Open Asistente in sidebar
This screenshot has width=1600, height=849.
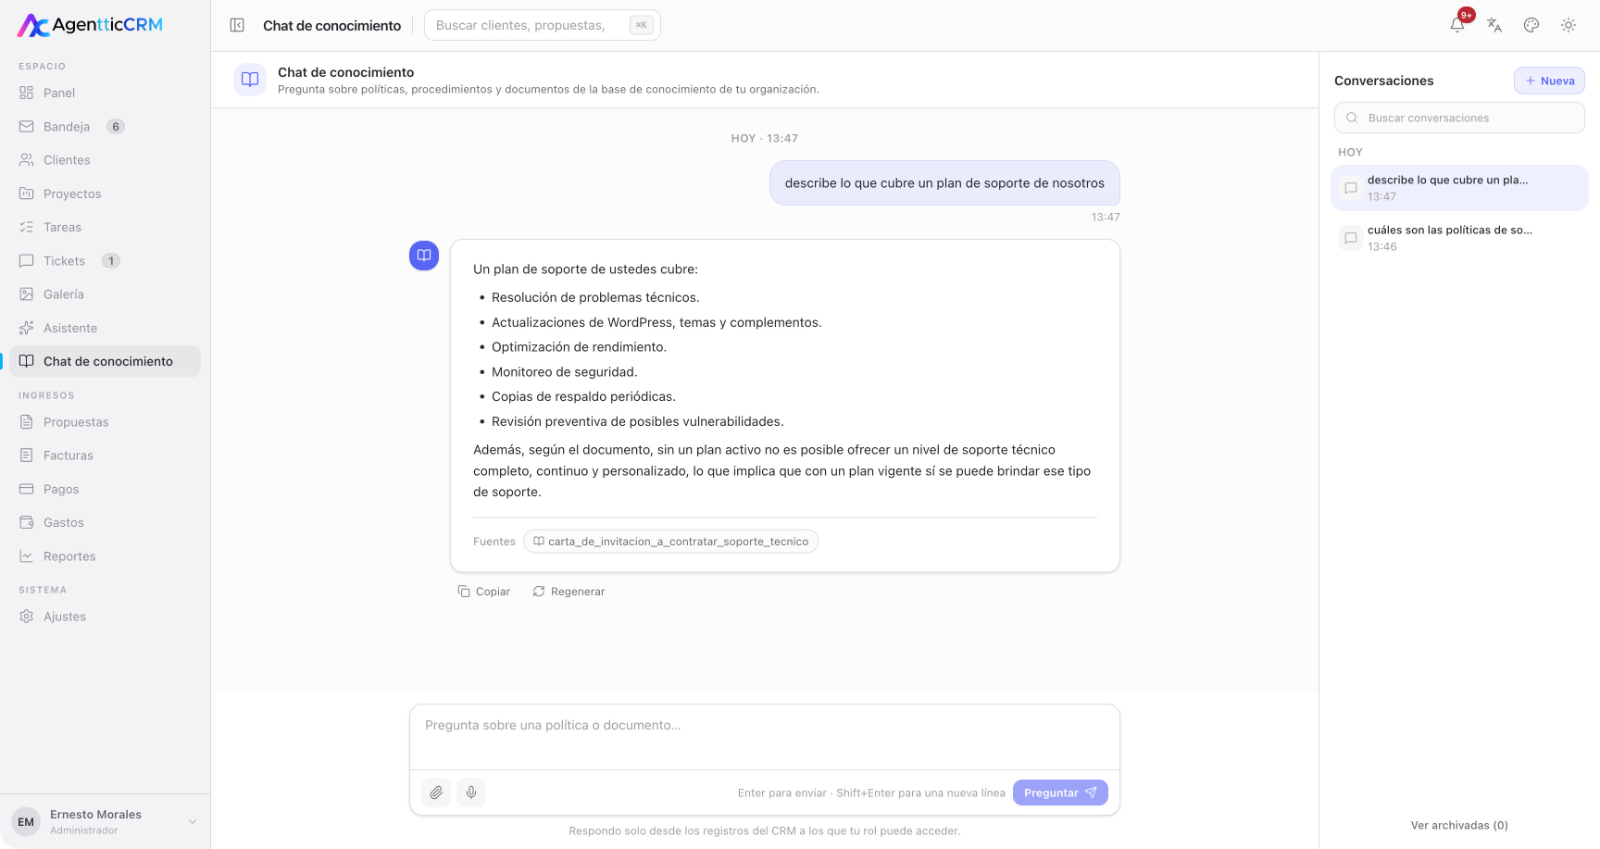pyautogui.click(x=105, y=328)
